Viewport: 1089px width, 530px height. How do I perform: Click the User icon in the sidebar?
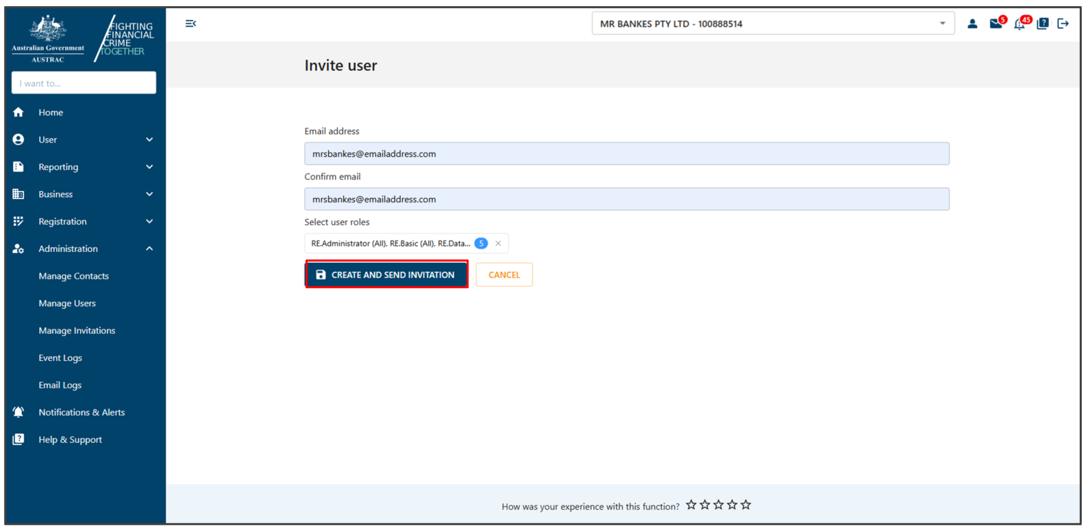pos(19,140)
